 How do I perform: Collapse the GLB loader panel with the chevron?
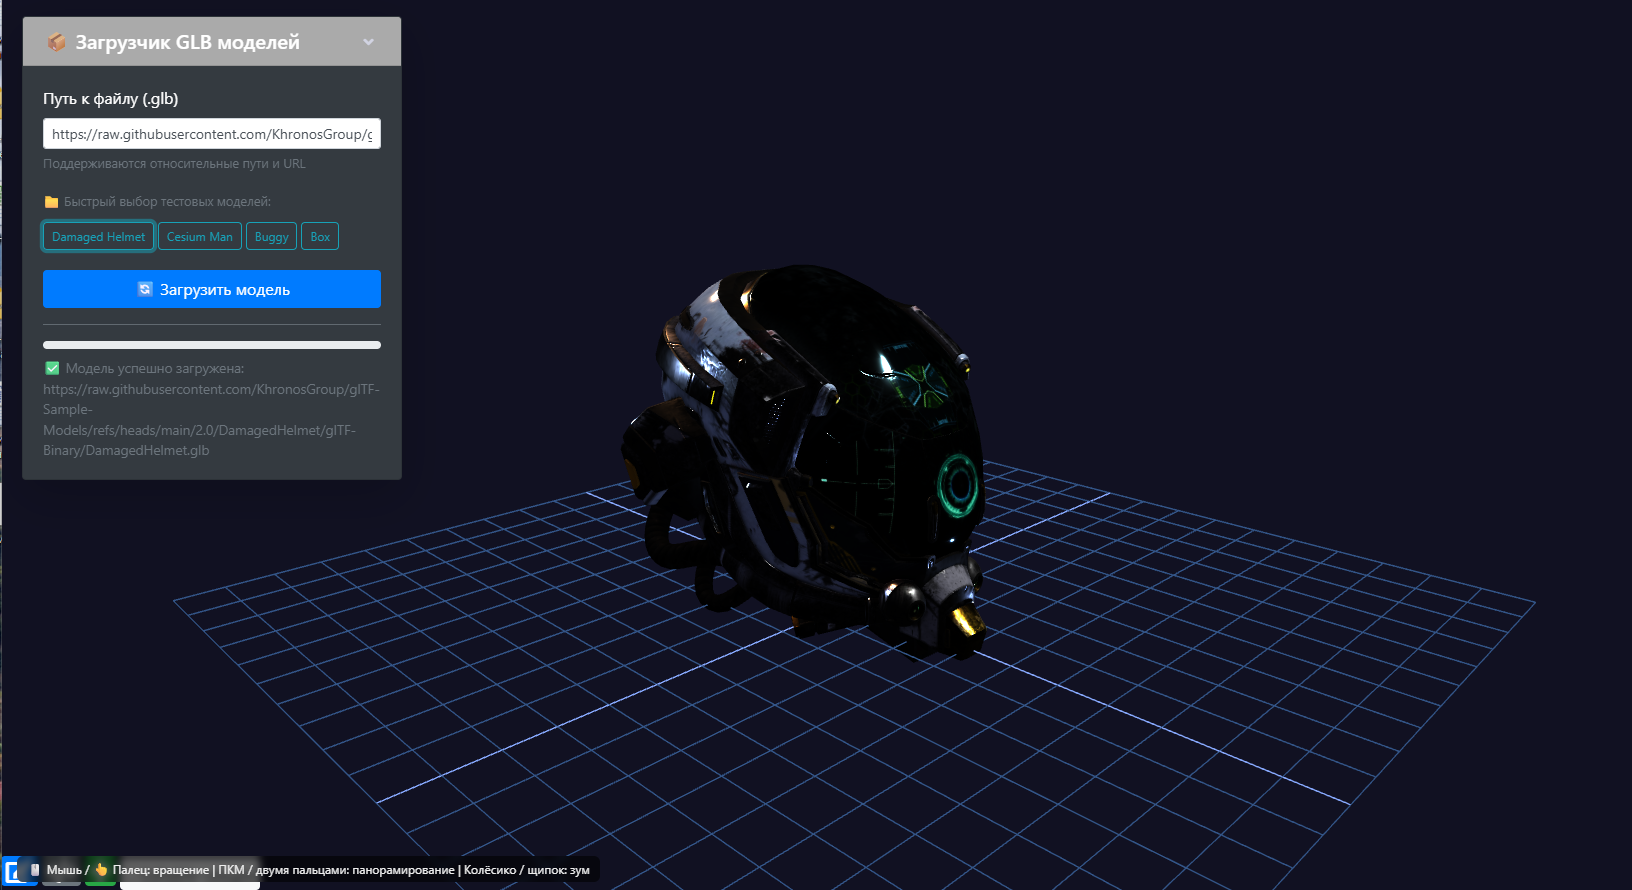tap(368, 42)
